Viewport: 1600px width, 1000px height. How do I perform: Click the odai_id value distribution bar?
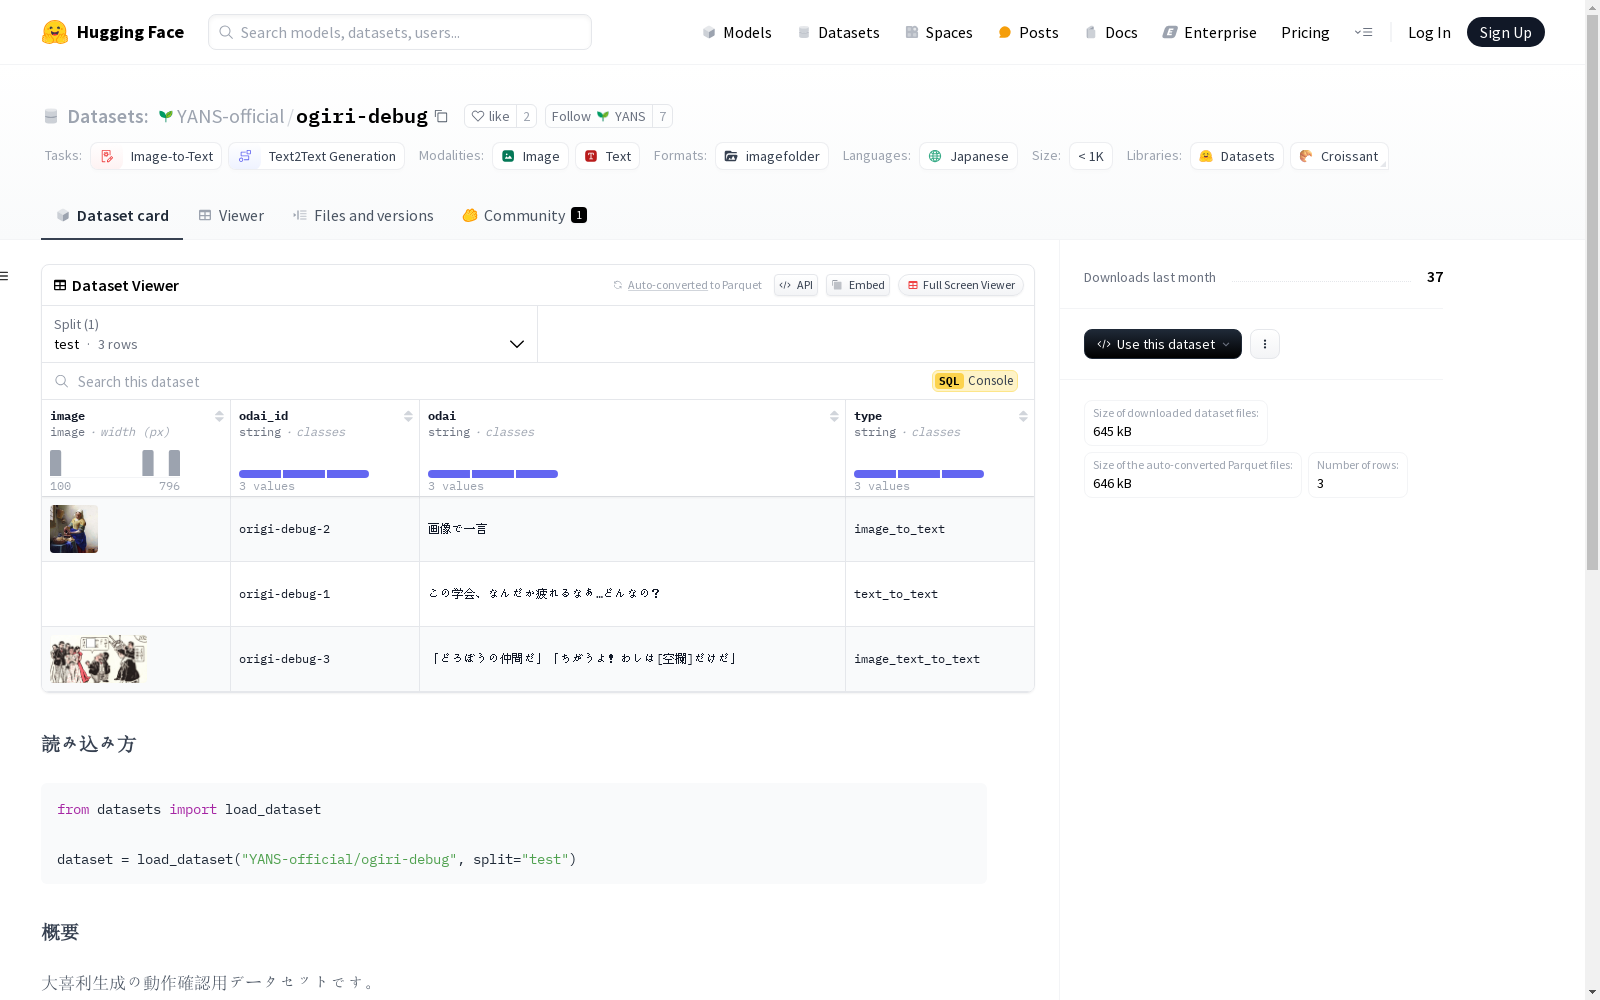304,474
